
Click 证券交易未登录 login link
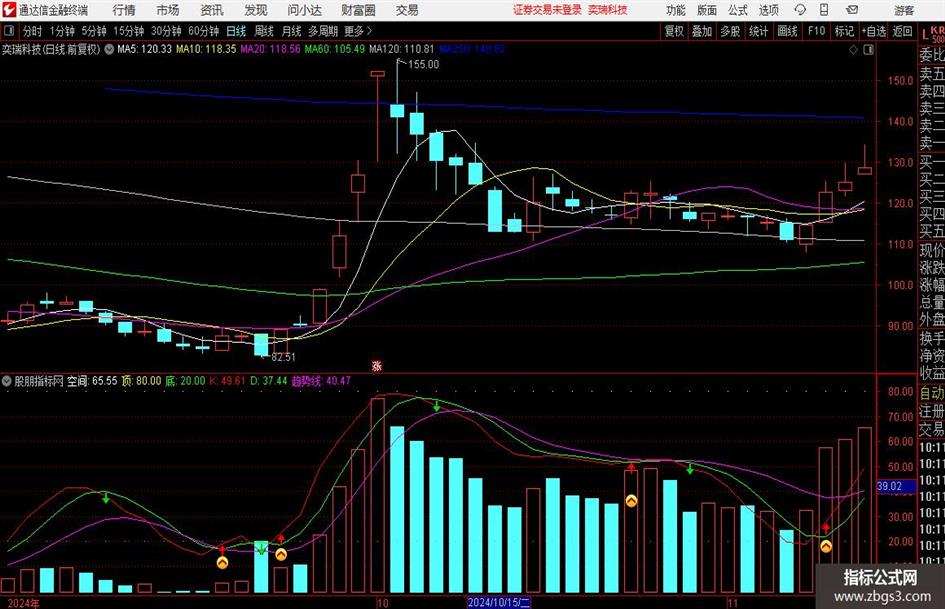[x=547, y=10]
